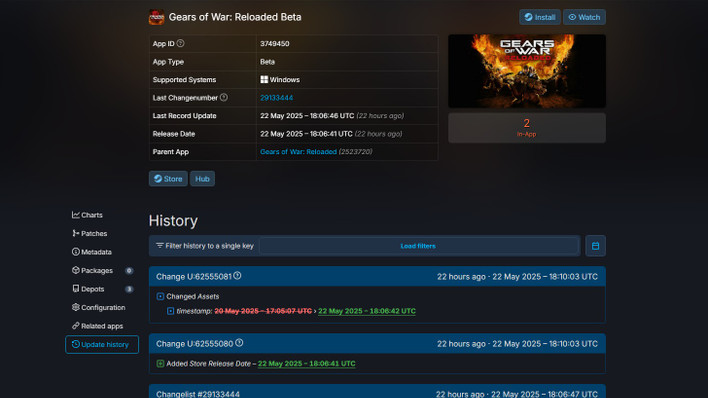708x398 pixels.
Task: Click Change U:62555081 header text
Action: click(194, 276)
